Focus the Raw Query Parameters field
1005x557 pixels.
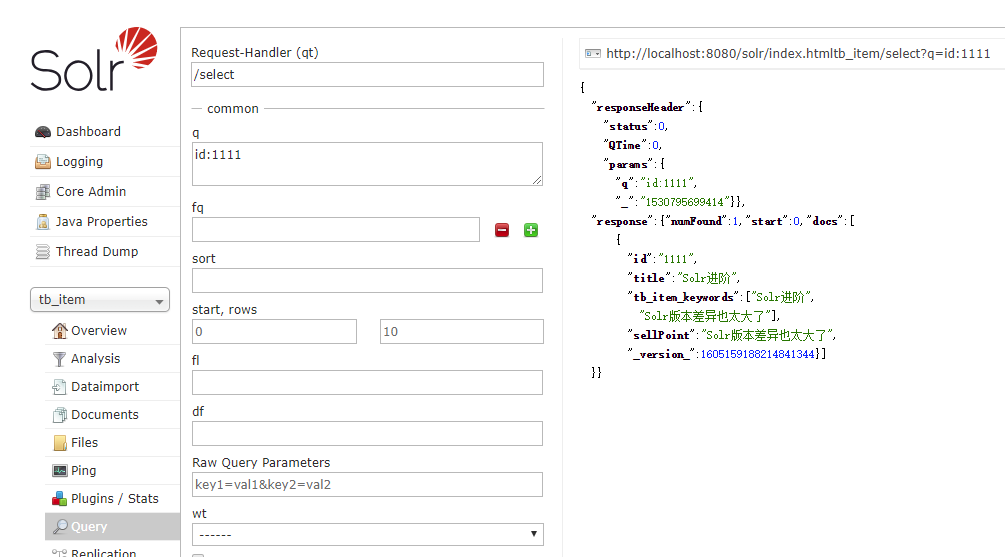tap(367, 485)
